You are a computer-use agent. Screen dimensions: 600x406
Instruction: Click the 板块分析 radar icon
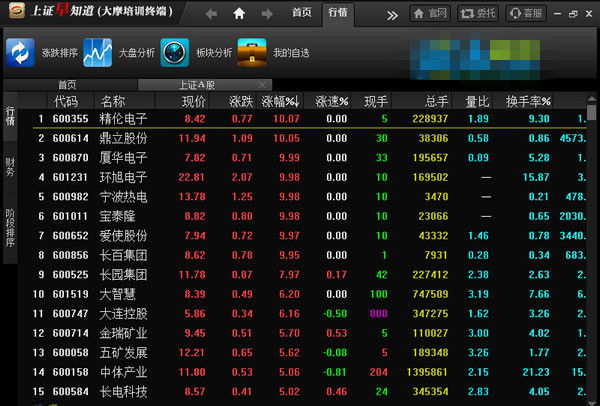click(x=174, y=52)
